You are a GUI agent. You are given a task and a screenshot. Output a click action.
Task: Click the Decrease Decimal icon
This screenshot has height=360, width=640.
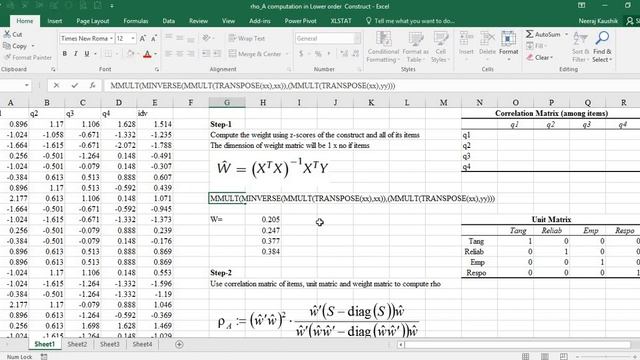tap(356, 53)
